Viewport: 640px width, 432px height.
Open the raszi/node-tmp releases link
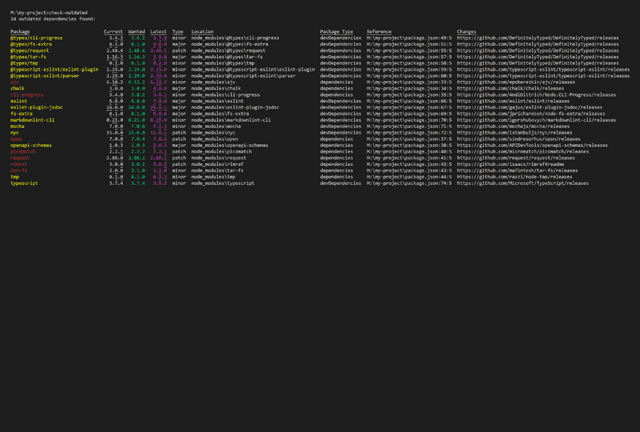pos(515,177)
